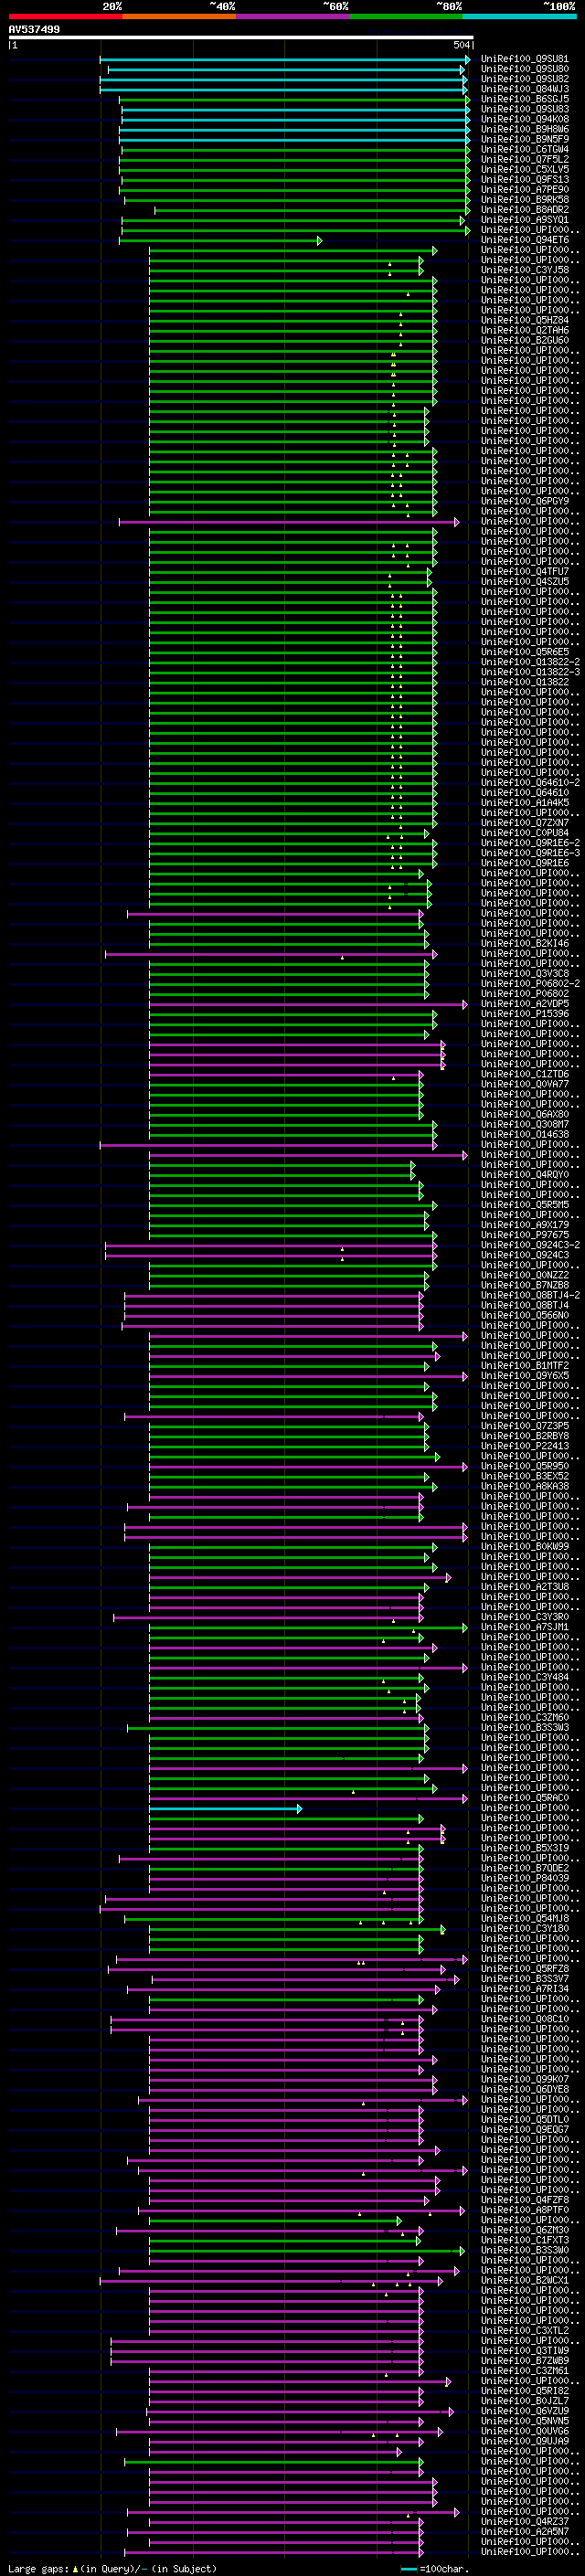Click the cyan ~100% identity legend segment

pos(519,16)
